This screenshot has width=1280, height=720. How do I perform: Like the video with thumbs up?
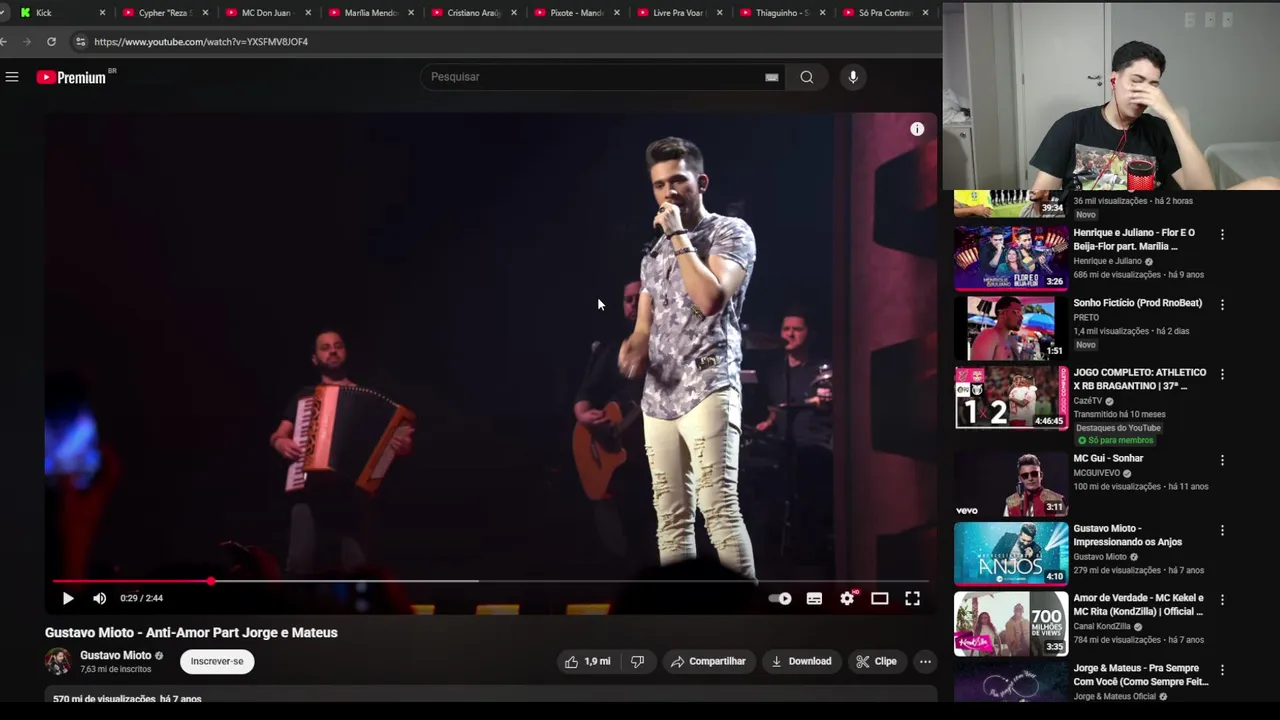point(587,661)
